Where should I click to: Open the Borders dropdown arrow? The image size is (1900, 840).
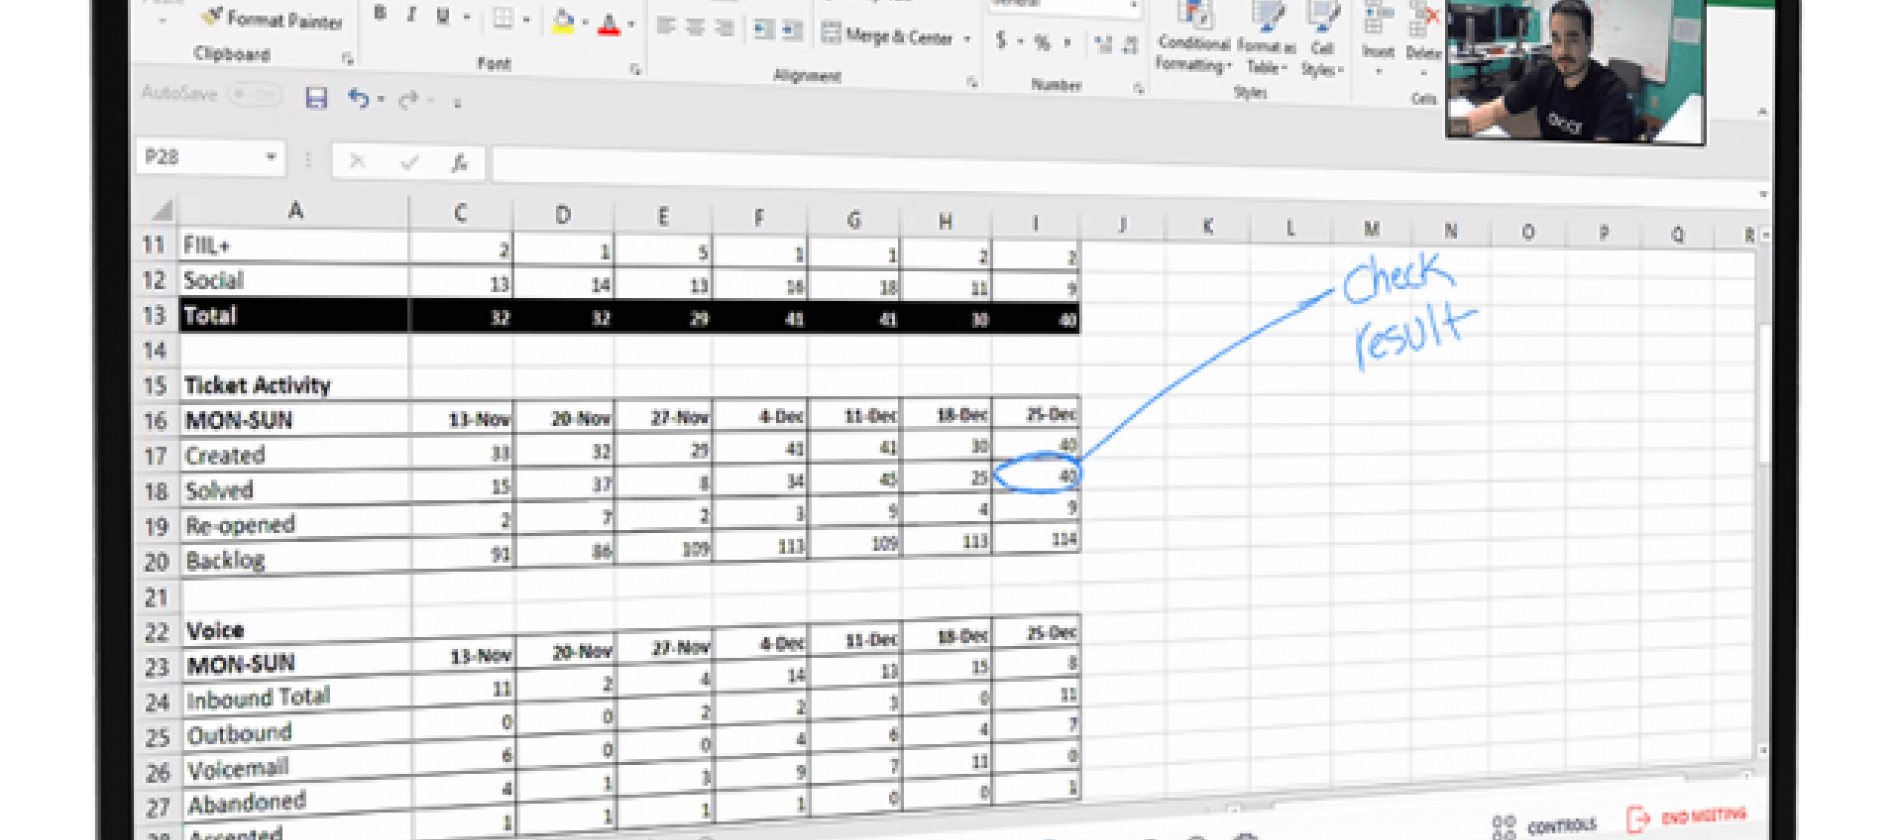click(x=526, y=19)
